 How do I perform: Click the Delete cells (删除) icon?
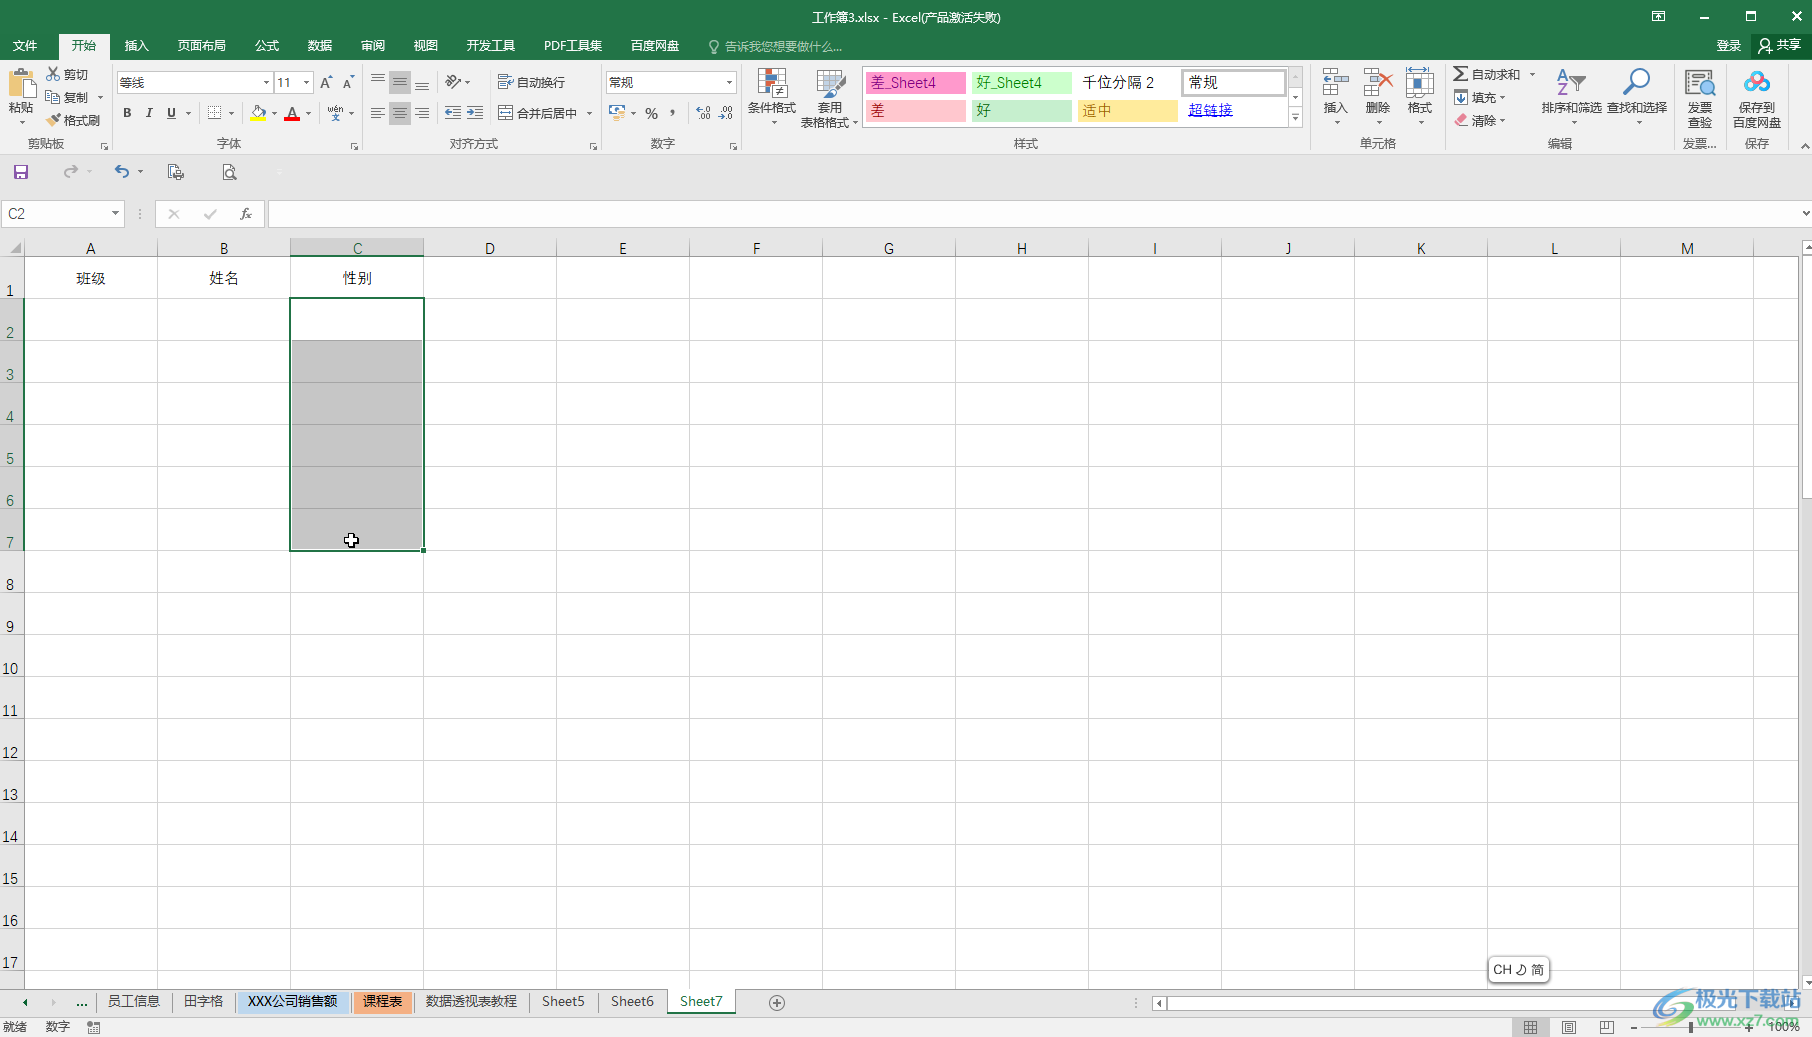click(1378, 83)
